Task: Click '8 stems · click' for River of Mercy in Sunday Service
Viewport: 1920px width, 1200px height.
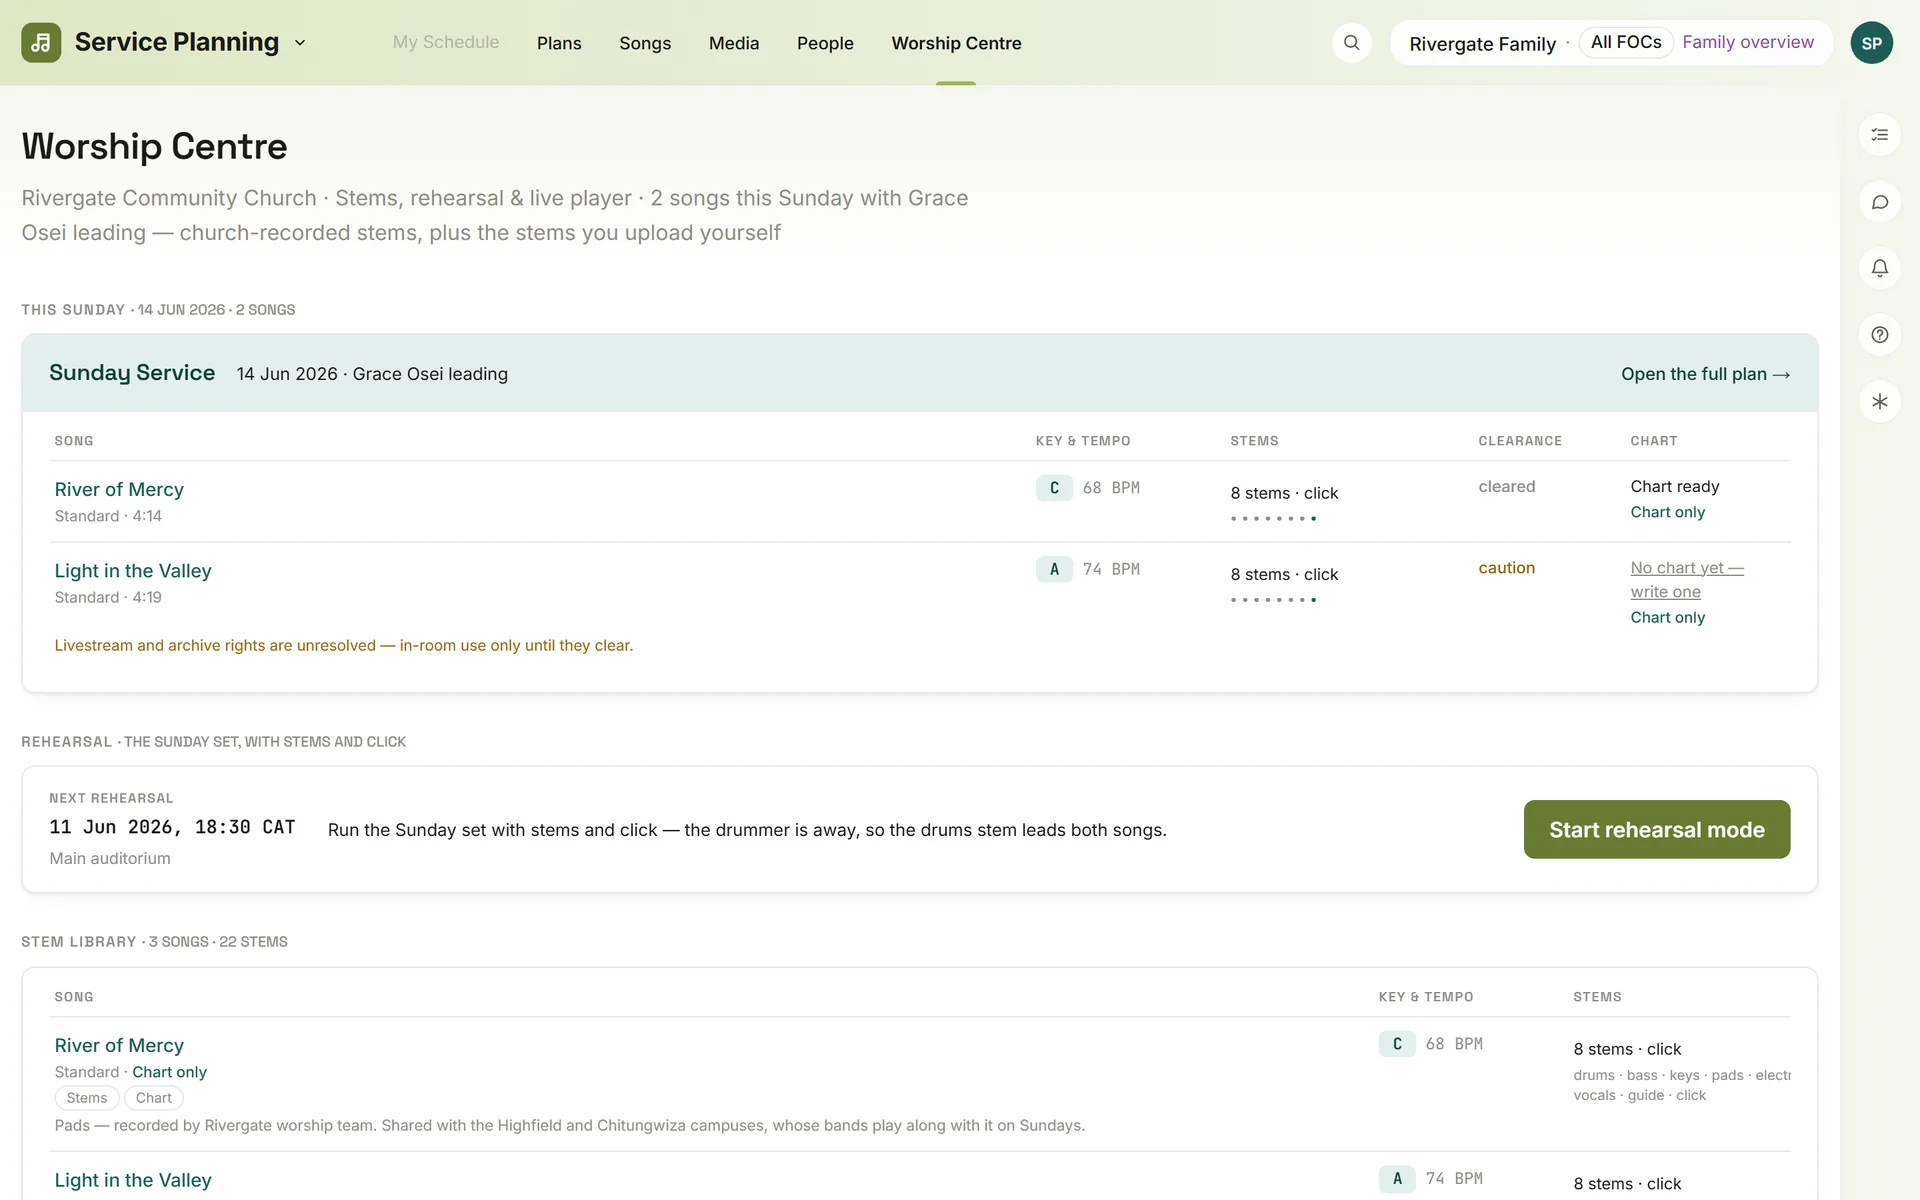Action: pos(1284,493)
